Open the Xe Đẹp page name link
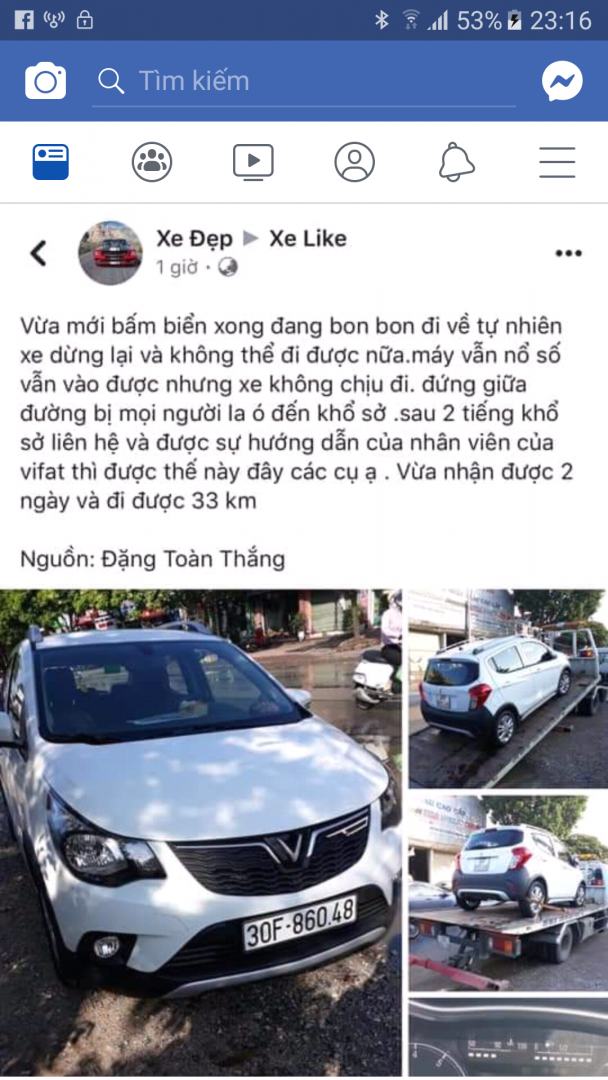Viewport: 608px width, 1080px height. pyautogui.click(x=195, y=238)
